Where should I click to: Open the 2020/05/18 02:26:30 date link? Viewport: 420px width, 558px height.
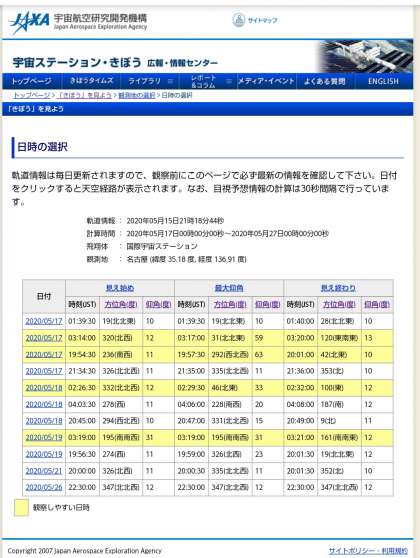[44, 388]
